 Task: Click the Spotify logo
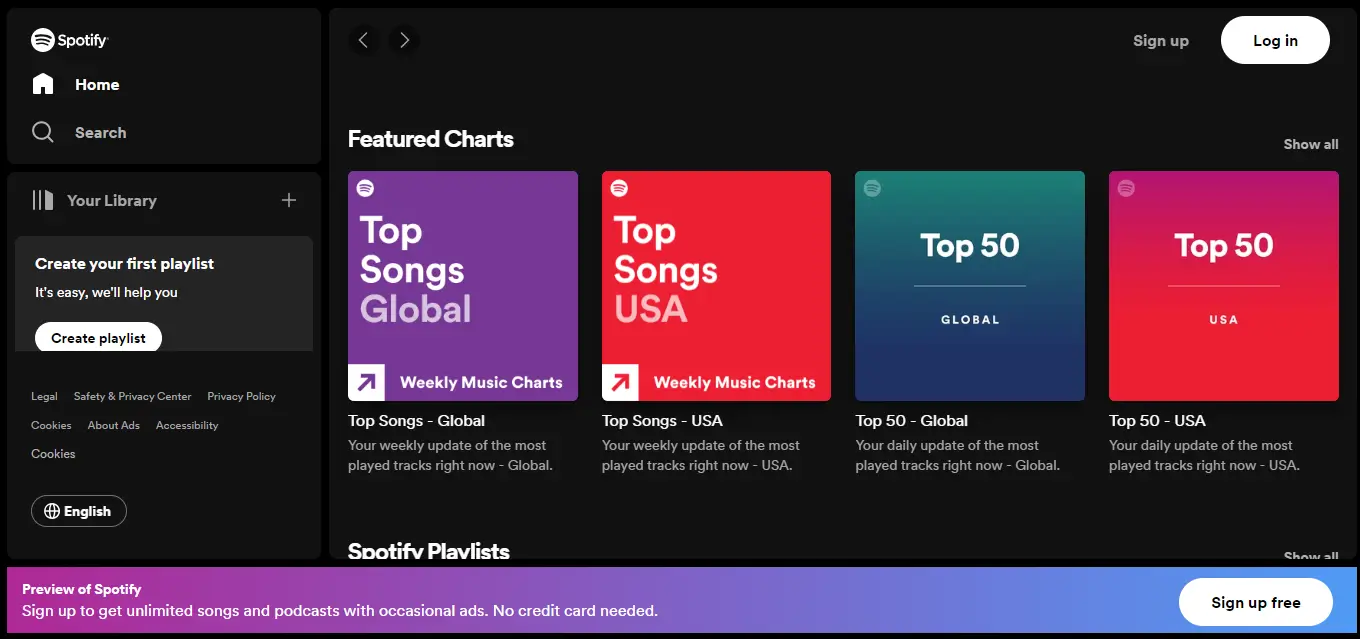pos(69,40)
